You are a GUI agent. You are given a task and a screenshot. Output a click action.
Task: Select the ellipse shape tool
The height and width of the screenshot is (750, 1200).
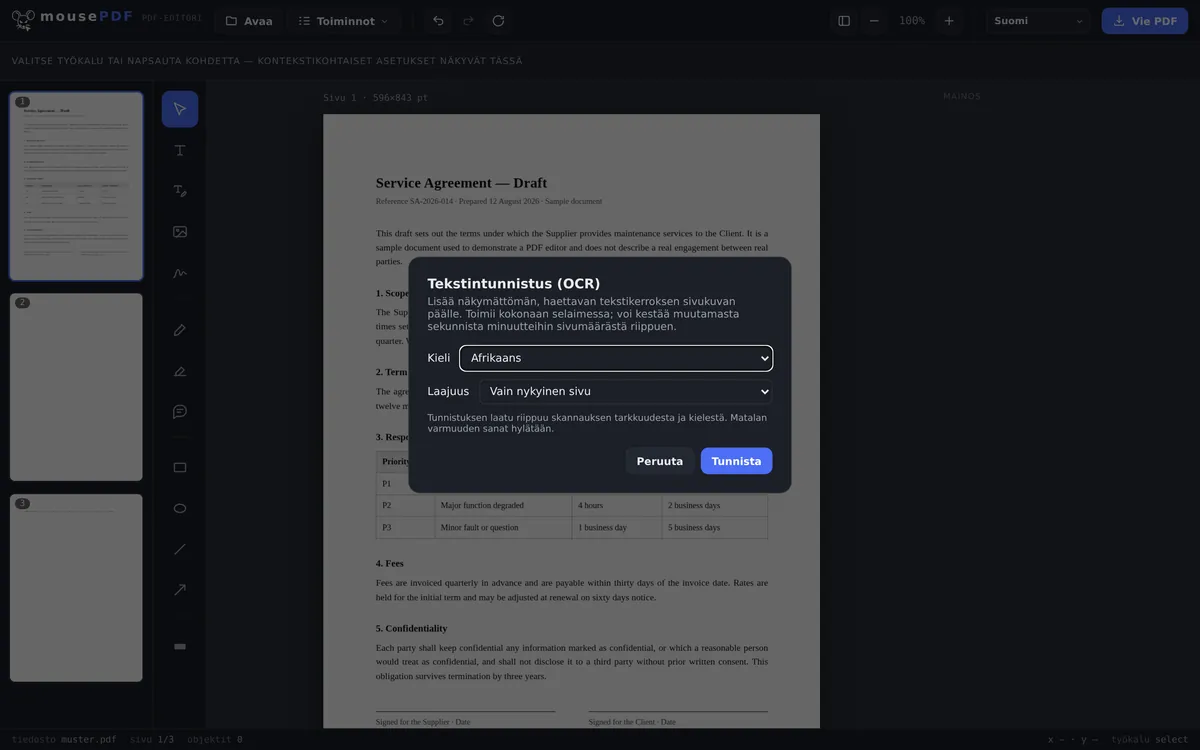pos(180,508)
